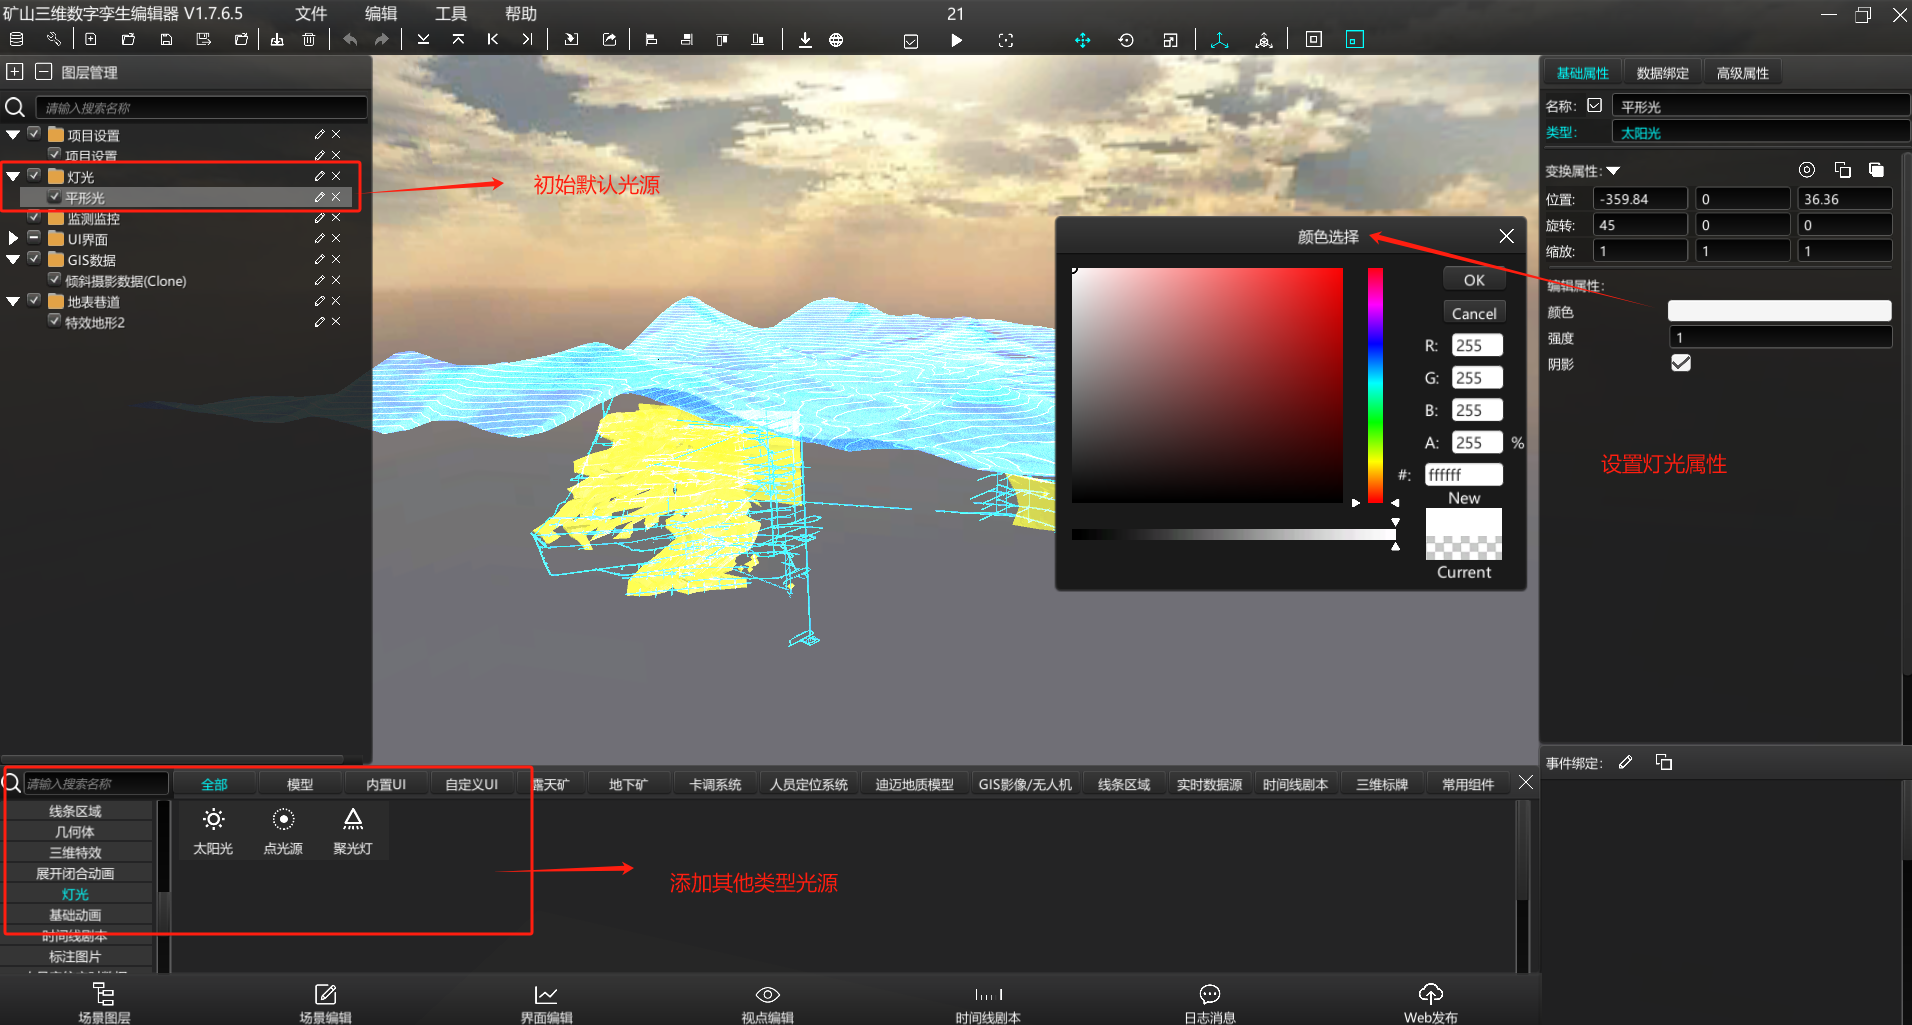Open the 日志消息 bottom panel
1912x1025 pixels.
(x=1210, y=1002)
